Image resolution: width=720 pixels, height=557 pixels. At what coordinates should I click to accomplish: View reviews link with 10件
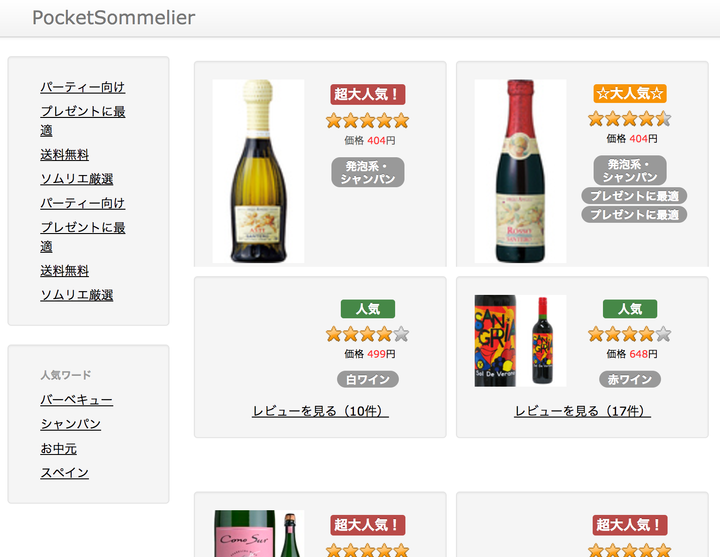point(320,411)
